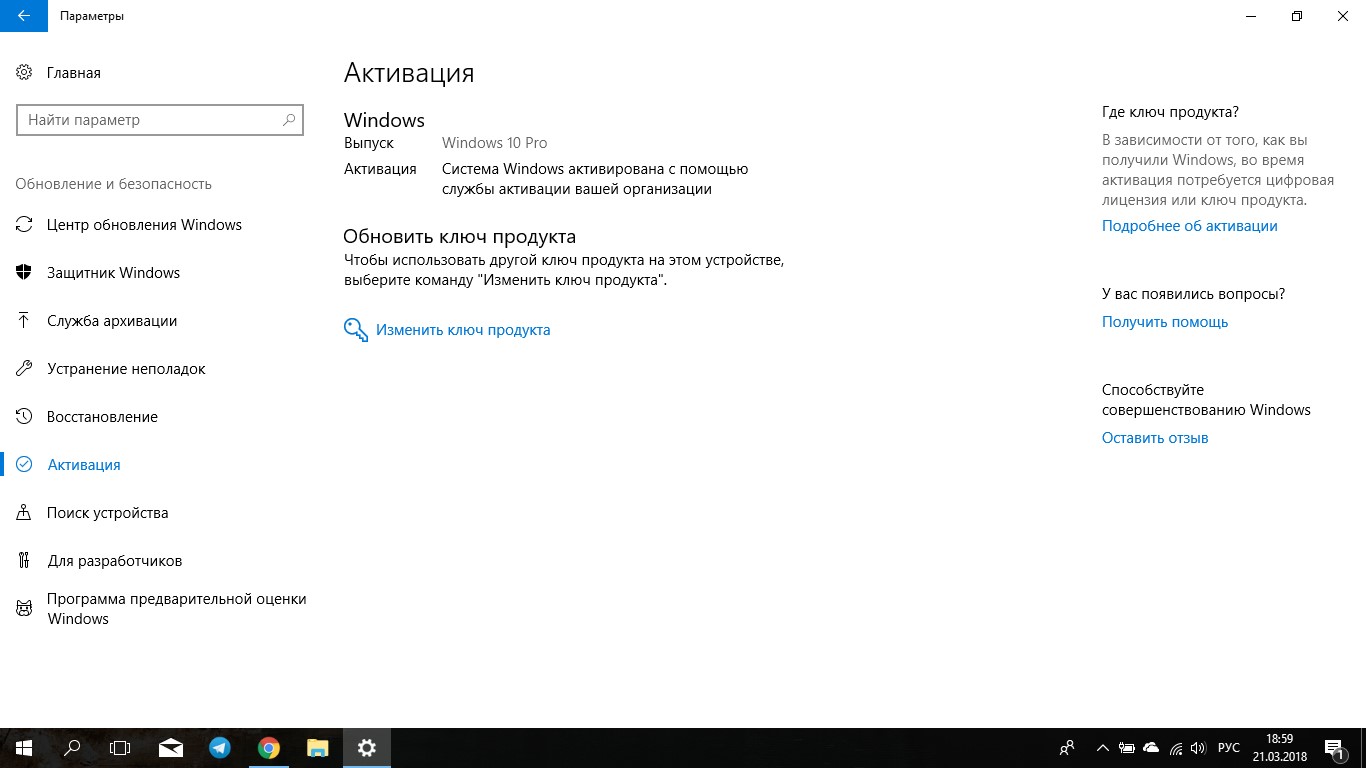The width and height of the screenshot is (1366, 768).
Task: Open Telegram from the taskbar
Action: (x=219, y=748)
